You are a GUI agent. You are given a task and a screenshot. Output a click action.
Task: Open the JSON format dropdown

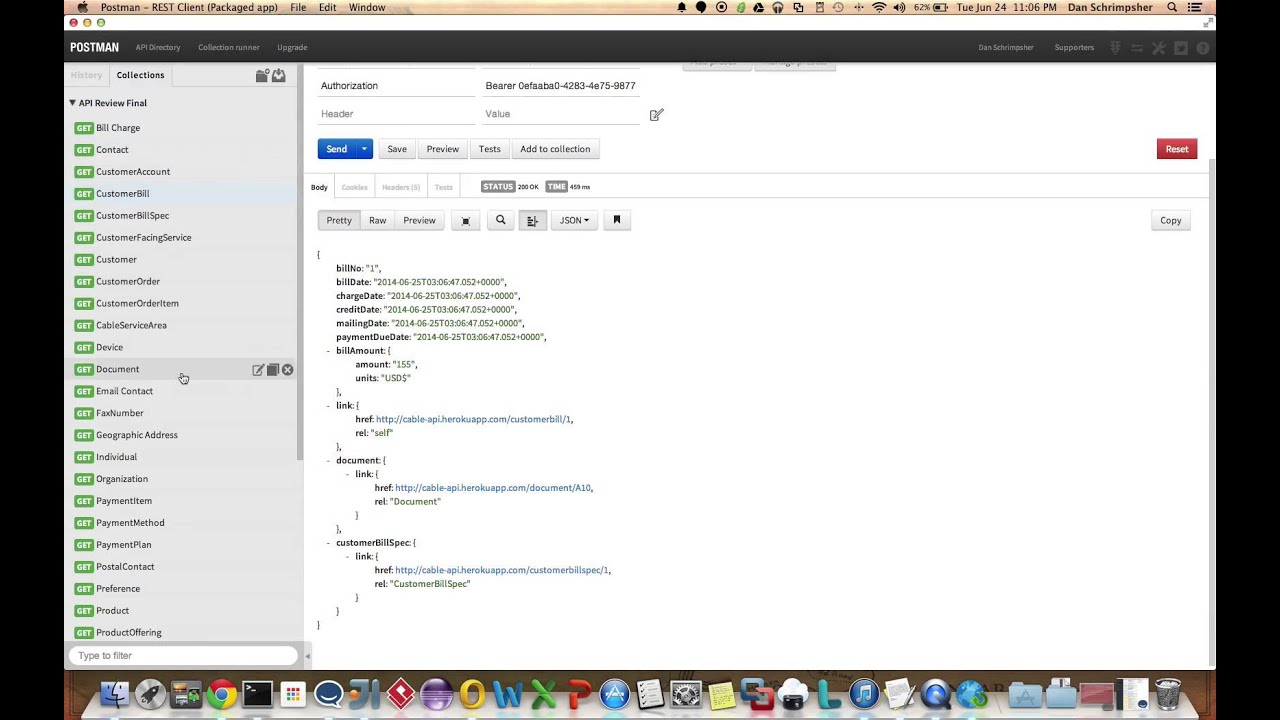click(x=574, y=220)
